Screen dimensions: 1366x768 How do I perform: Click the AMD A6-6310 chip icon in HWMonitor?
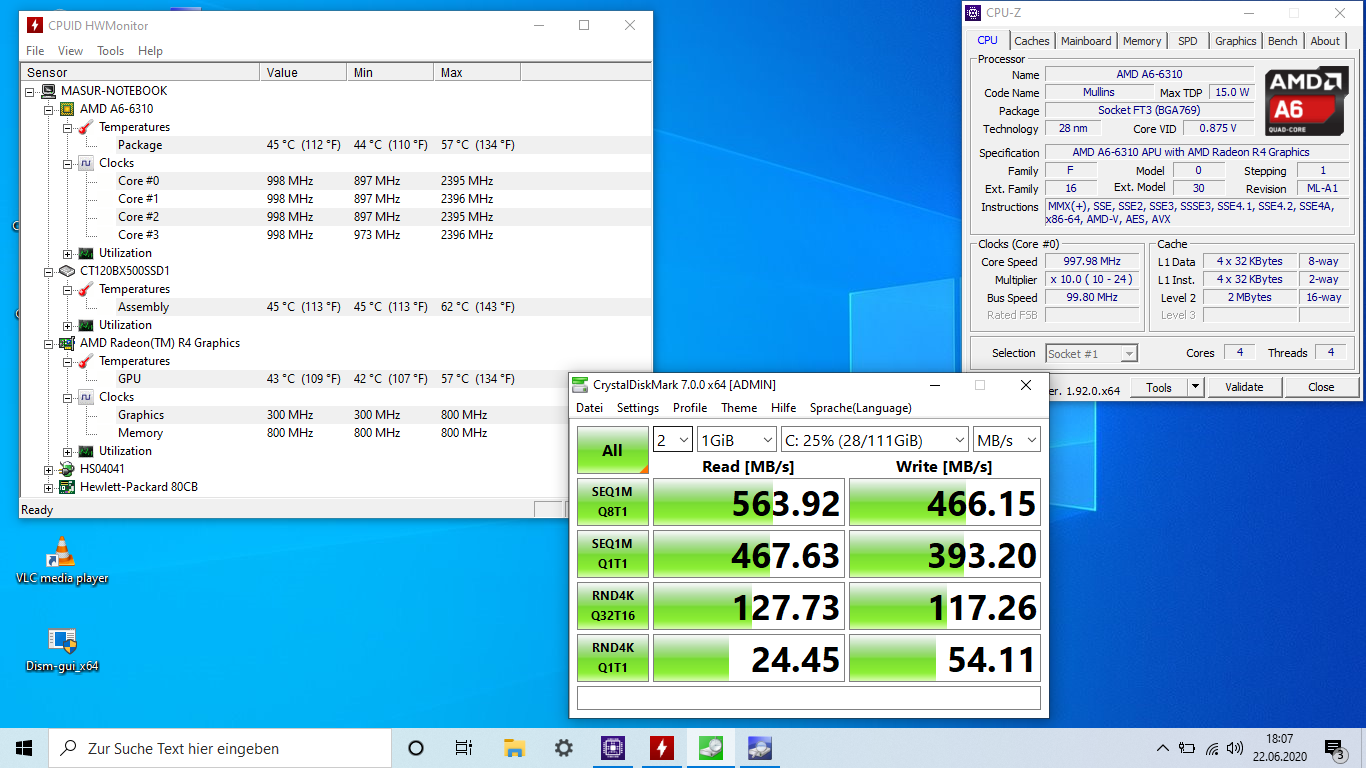pos(67,109)
